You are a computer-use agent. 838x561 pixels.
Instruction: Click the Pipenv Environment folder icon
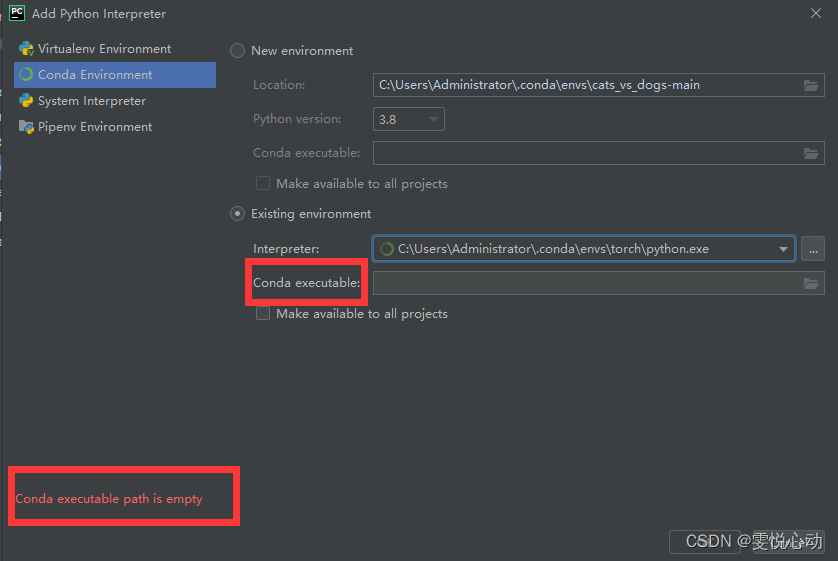pyautogui.click(x=26, y=127)
